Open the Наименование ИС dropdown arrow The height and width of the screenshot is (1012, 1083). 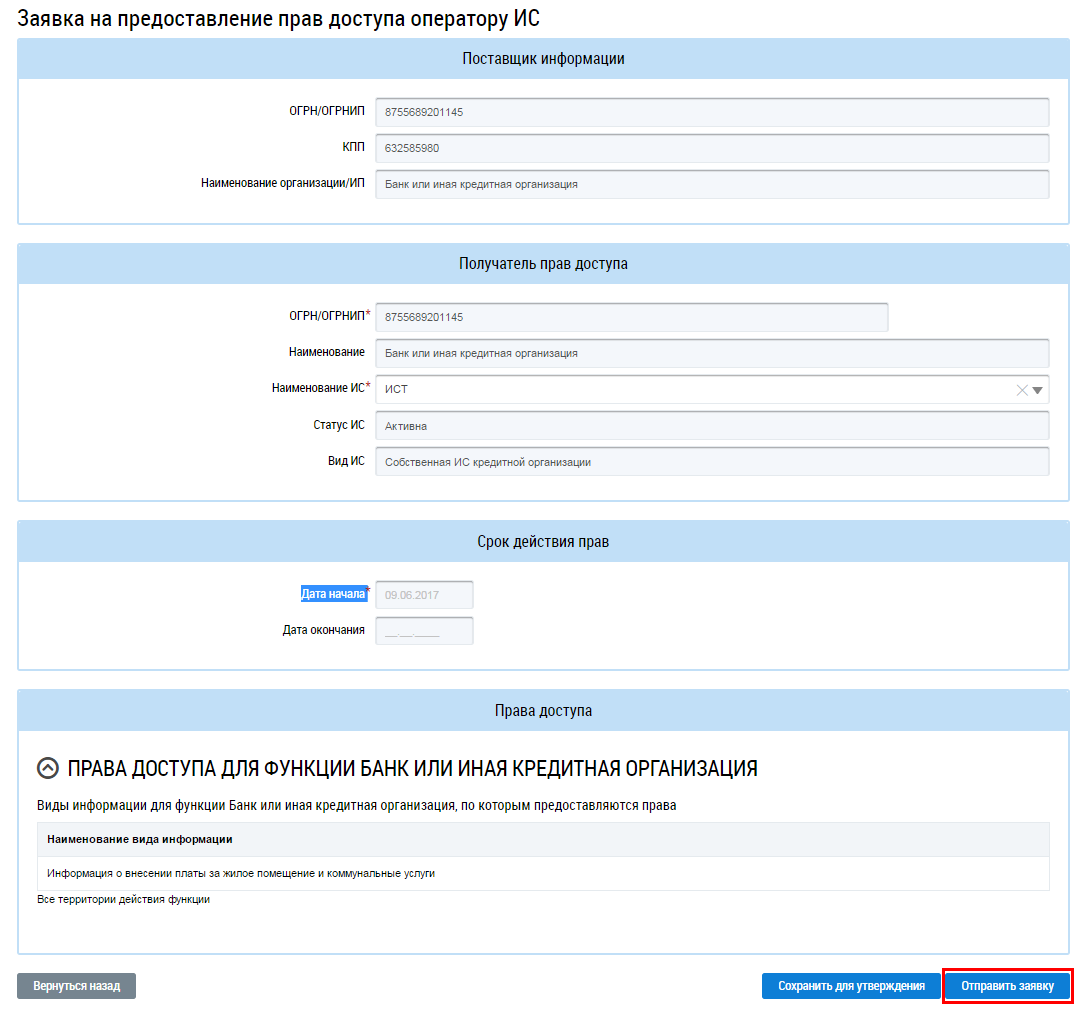point(1037,390)
